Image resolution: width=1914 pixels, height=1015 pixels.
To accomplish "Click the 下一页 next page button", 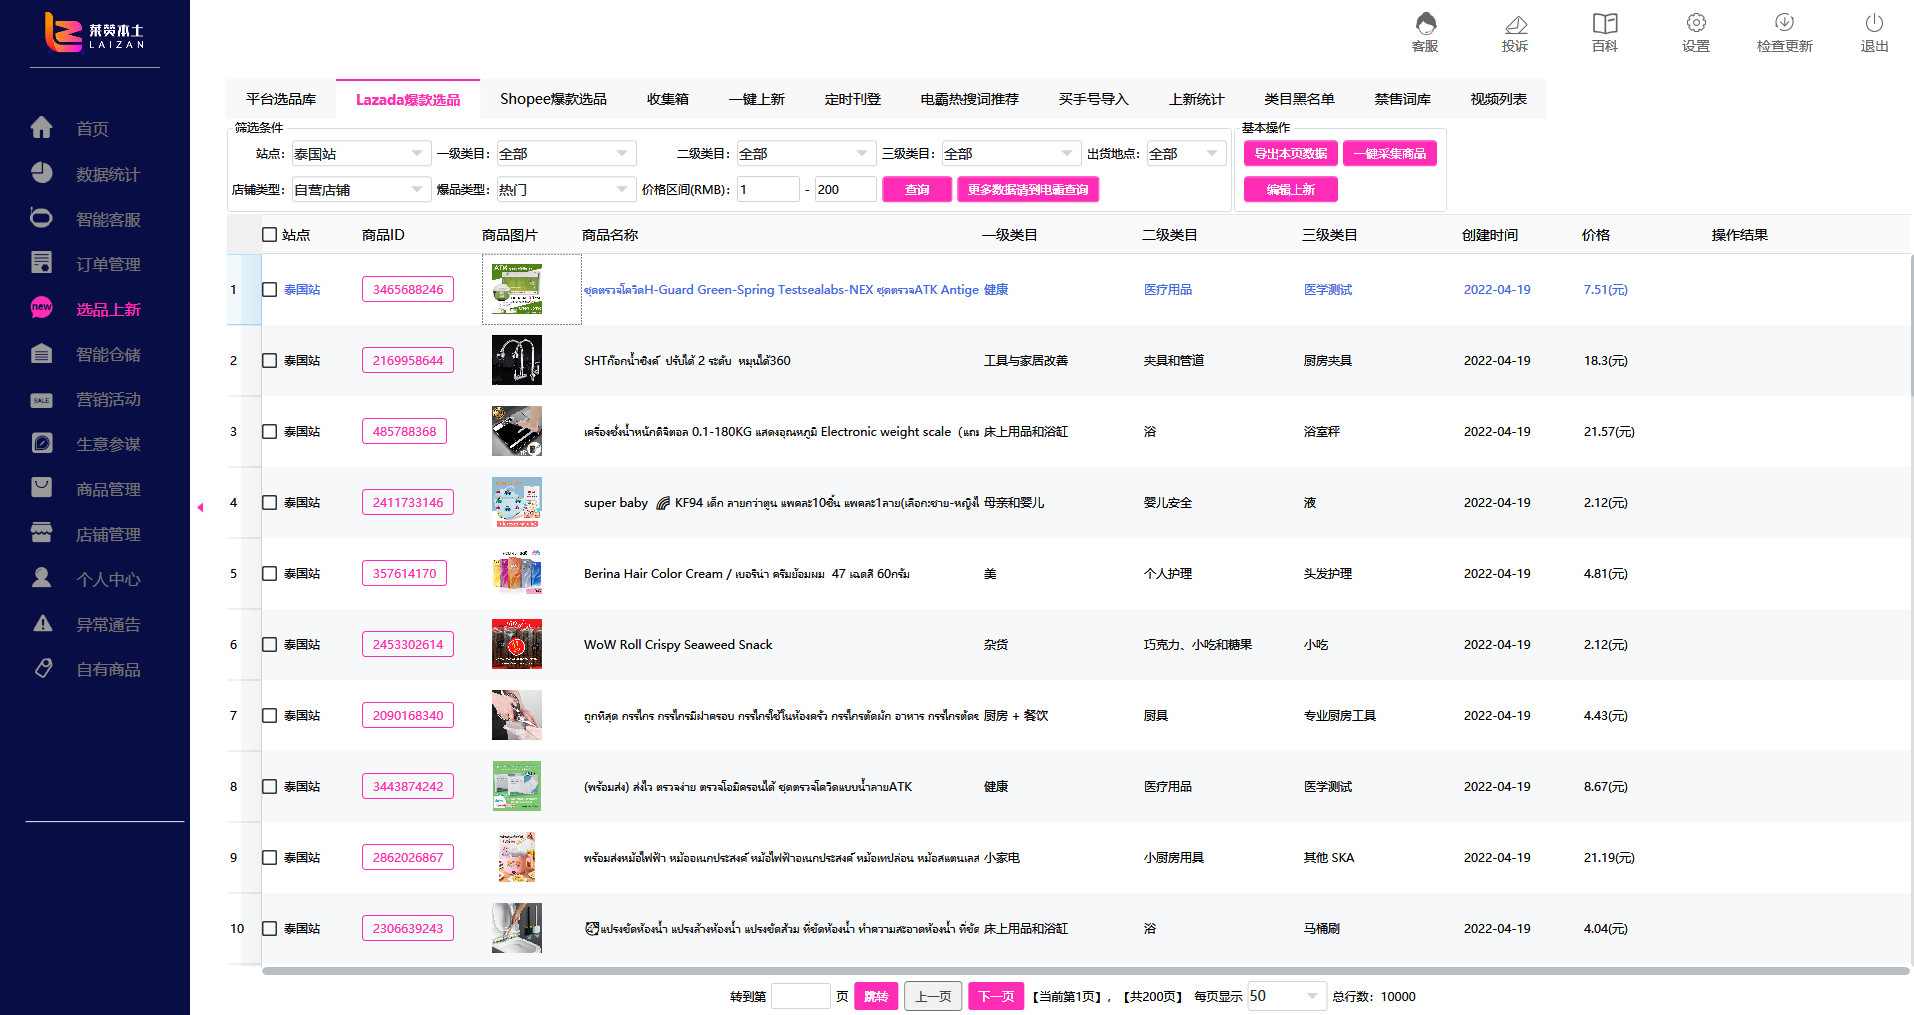I will coord(995,996).
